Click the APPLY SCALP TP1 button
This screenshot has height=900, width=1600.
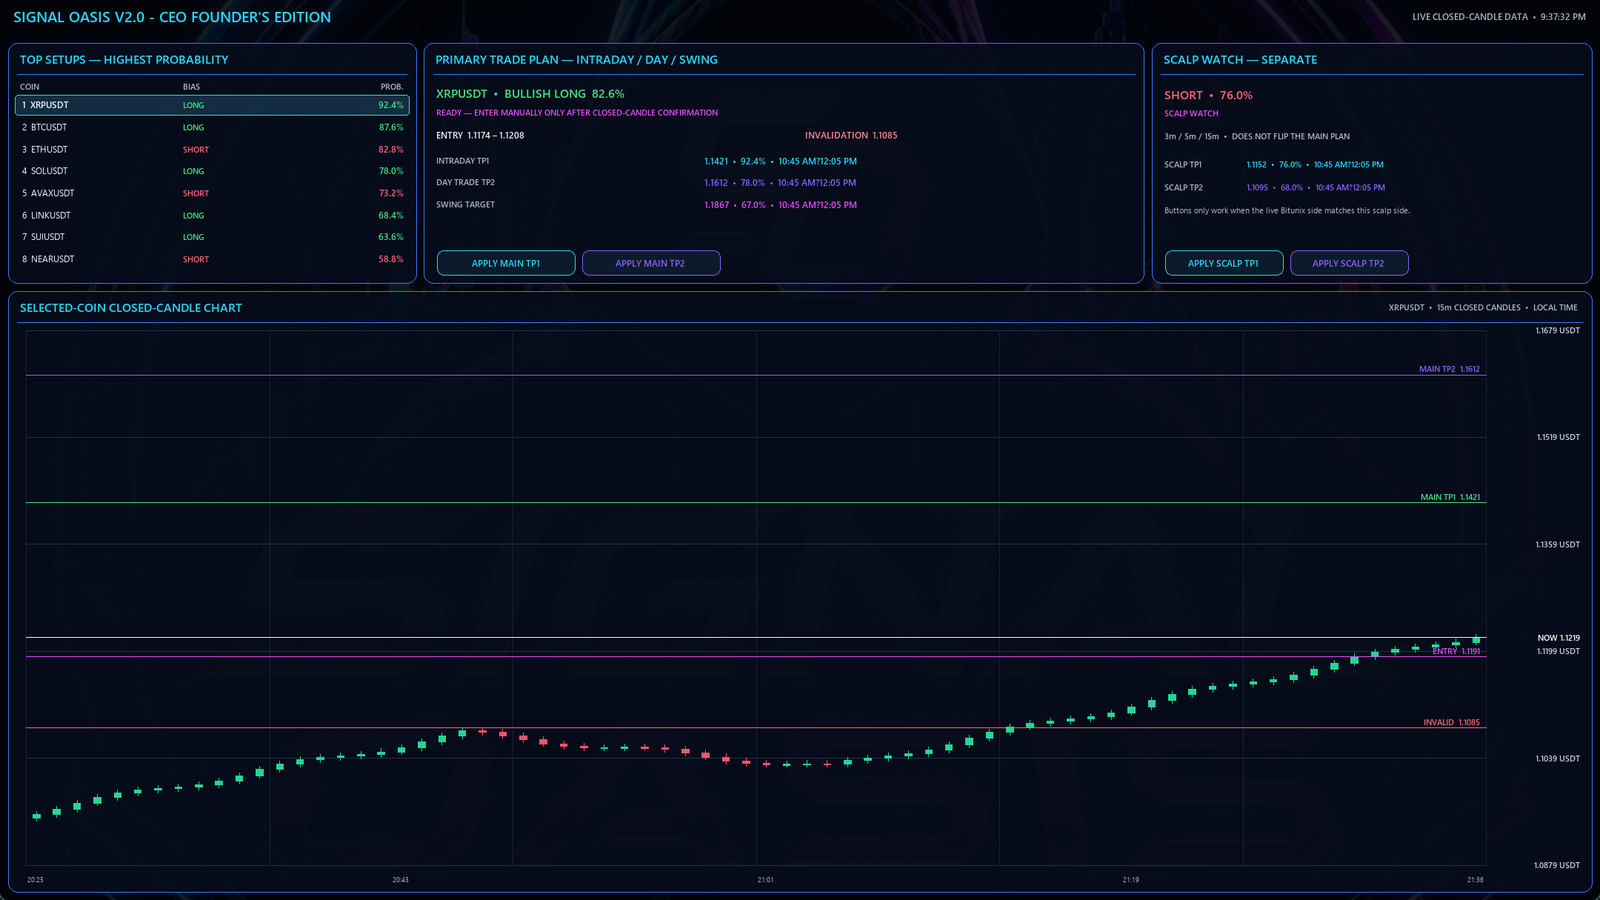pyautogui.click(x=1224, y=263)
